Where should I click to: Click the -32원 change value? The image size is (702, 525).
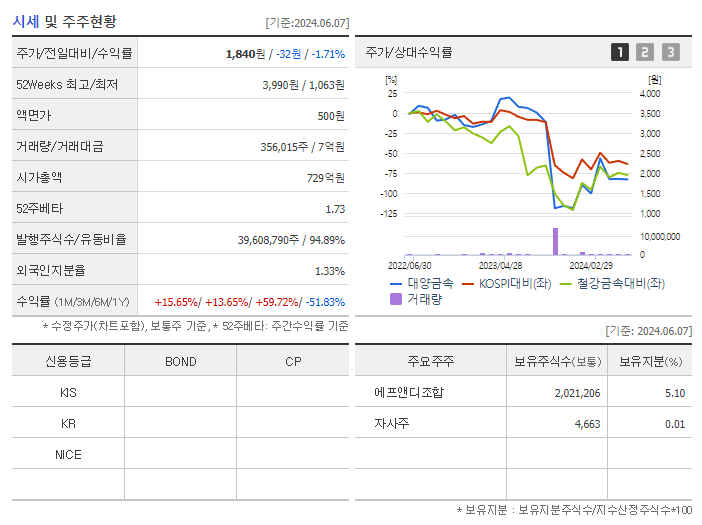(x=288, y=54)
